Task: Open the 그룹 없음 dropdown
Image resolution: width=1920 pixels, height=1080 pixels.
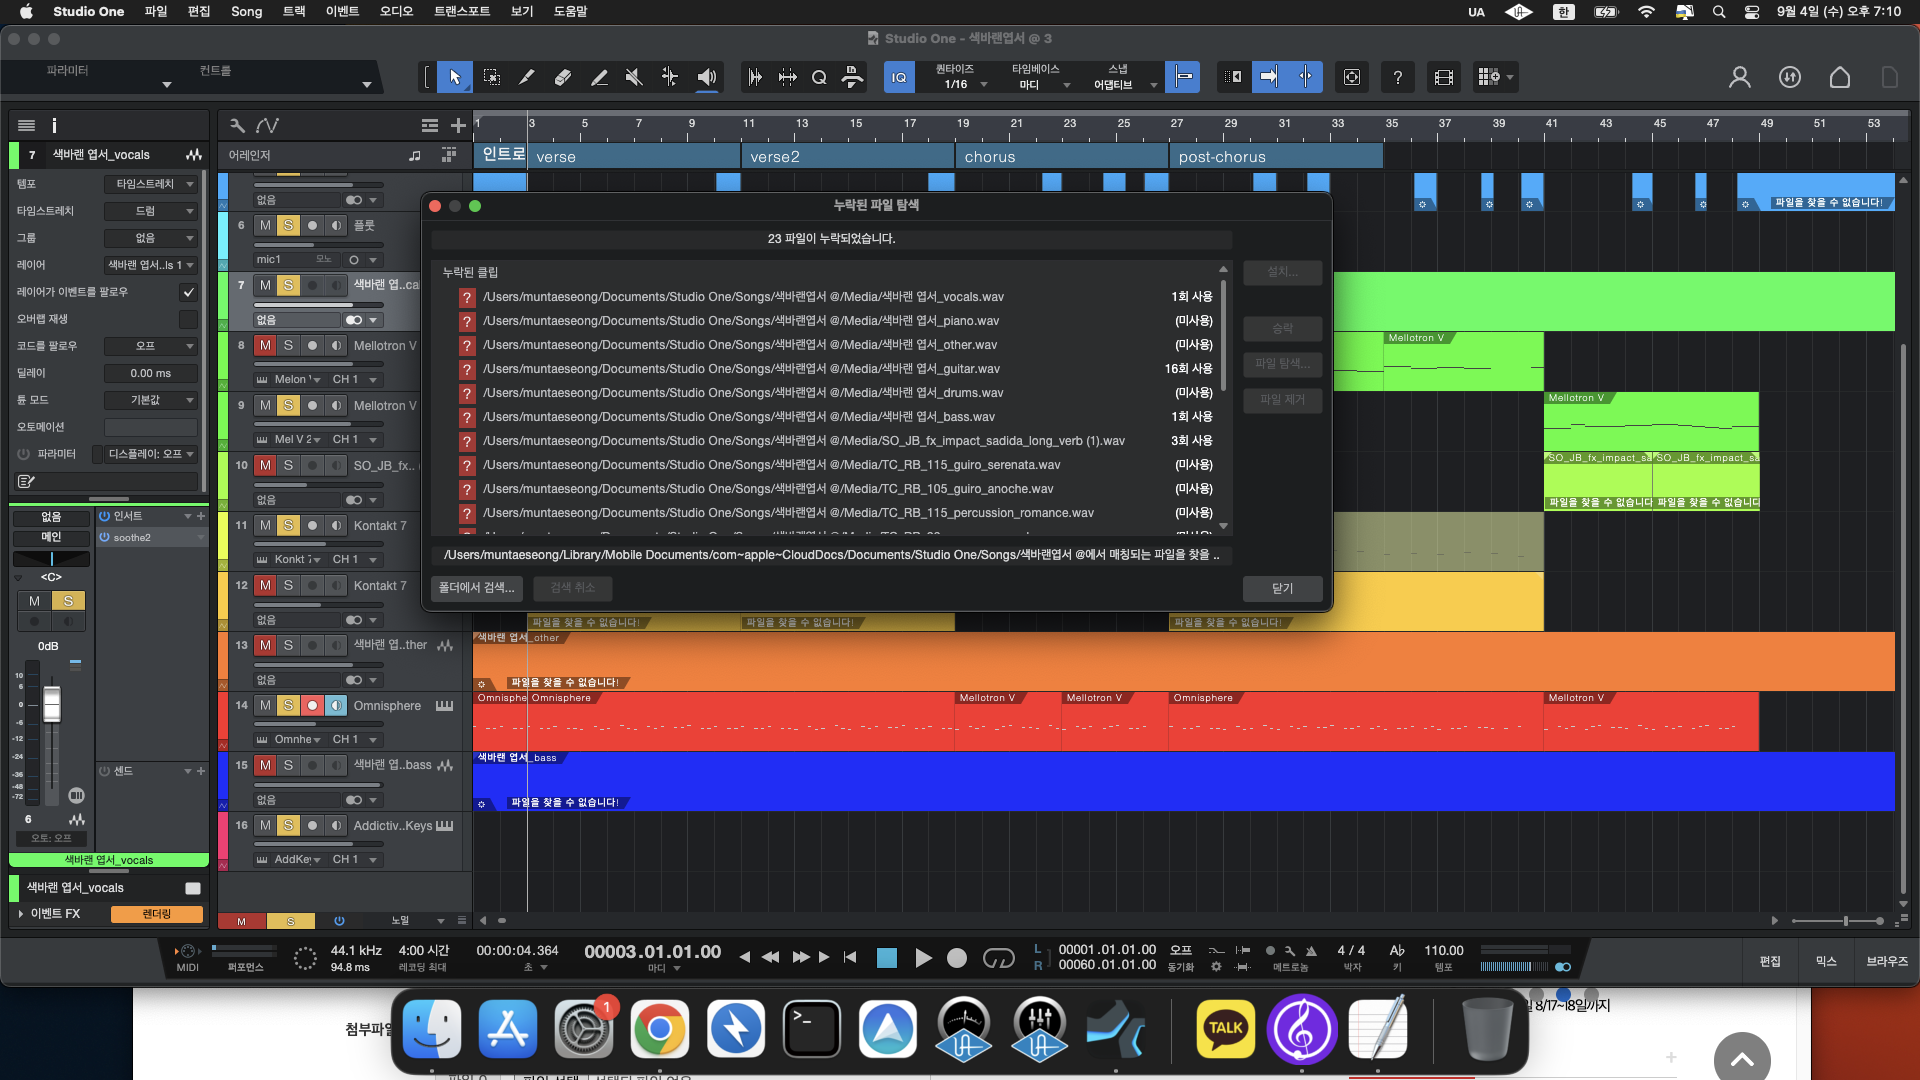Action: pos(151,238)
